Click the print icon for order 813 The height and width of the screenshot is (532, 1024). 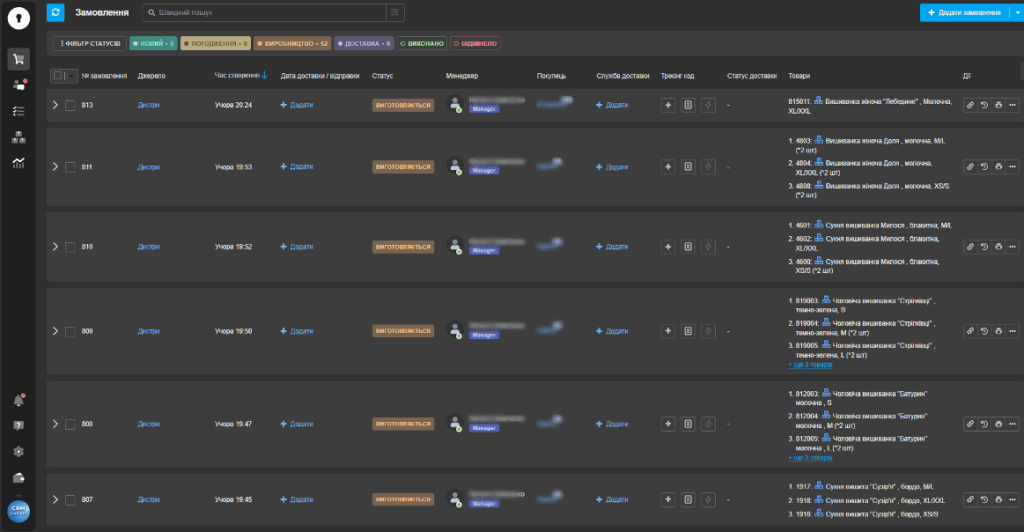click(x=998, y=105)
